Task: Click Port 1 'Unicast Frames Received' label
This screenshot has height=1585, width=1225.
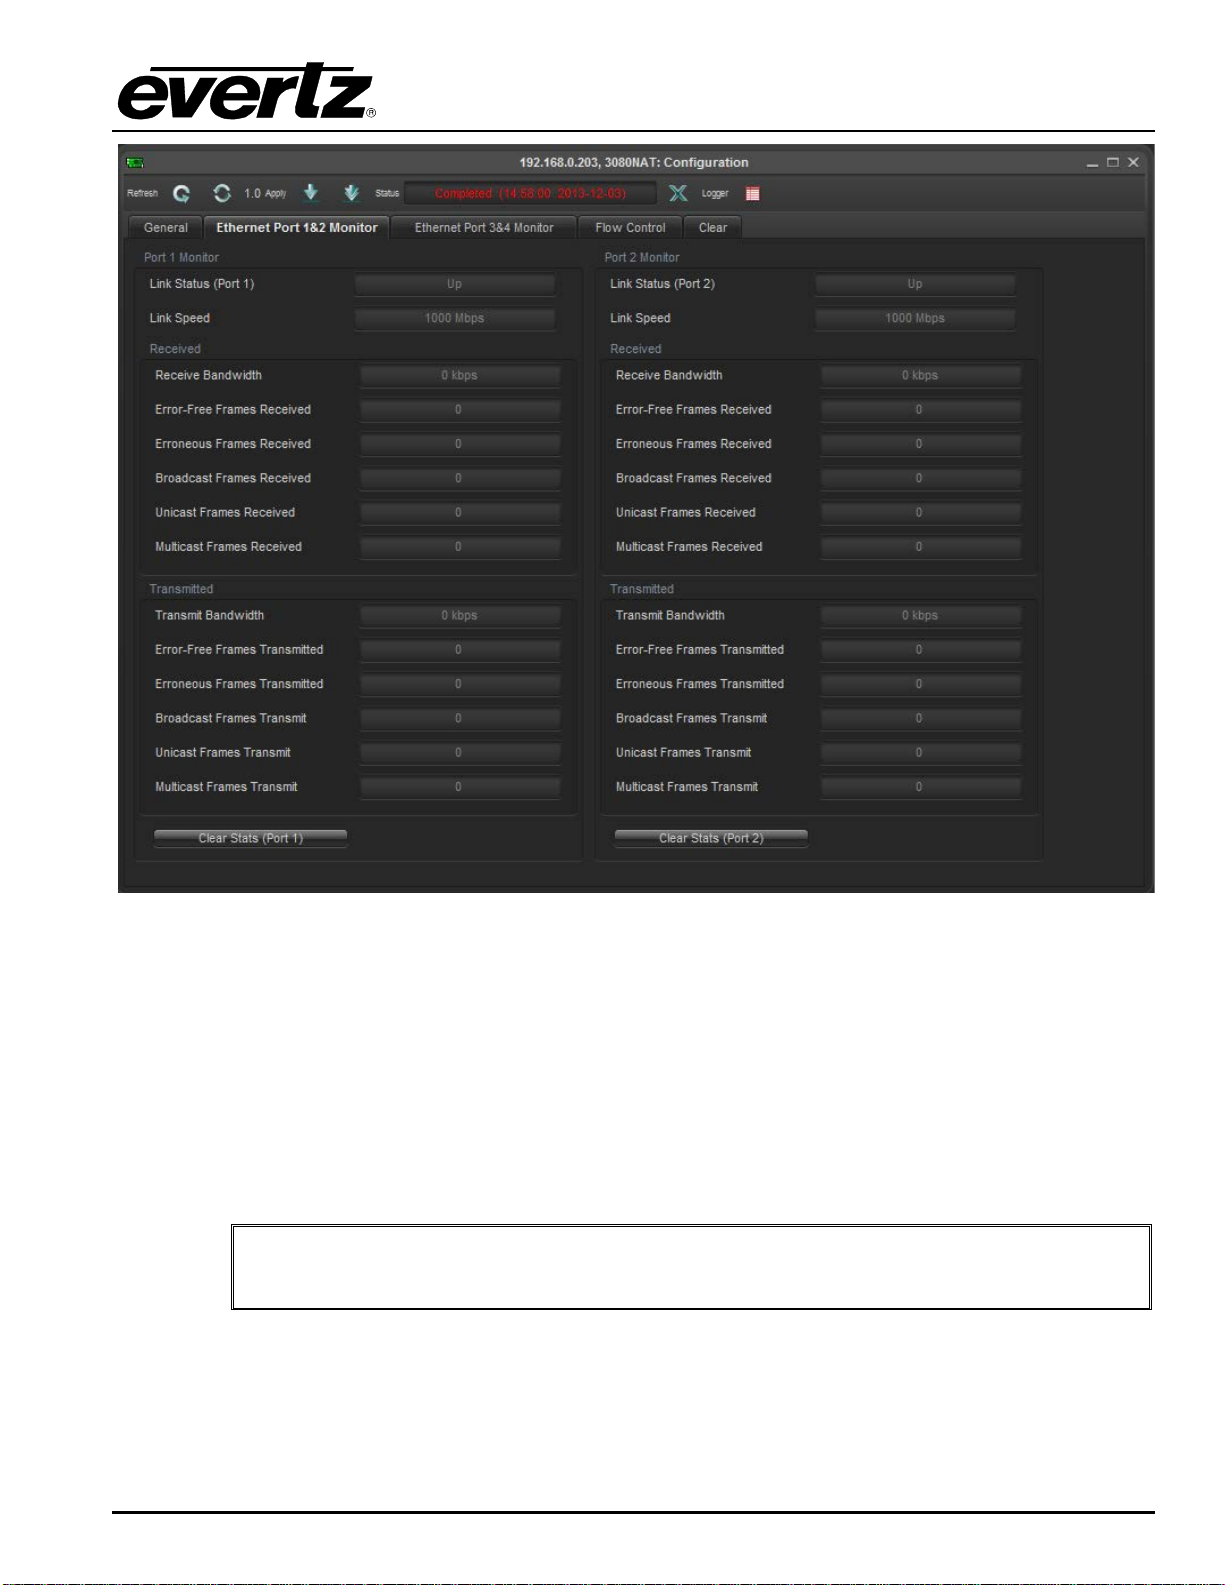Action: [x=225, y=512]
